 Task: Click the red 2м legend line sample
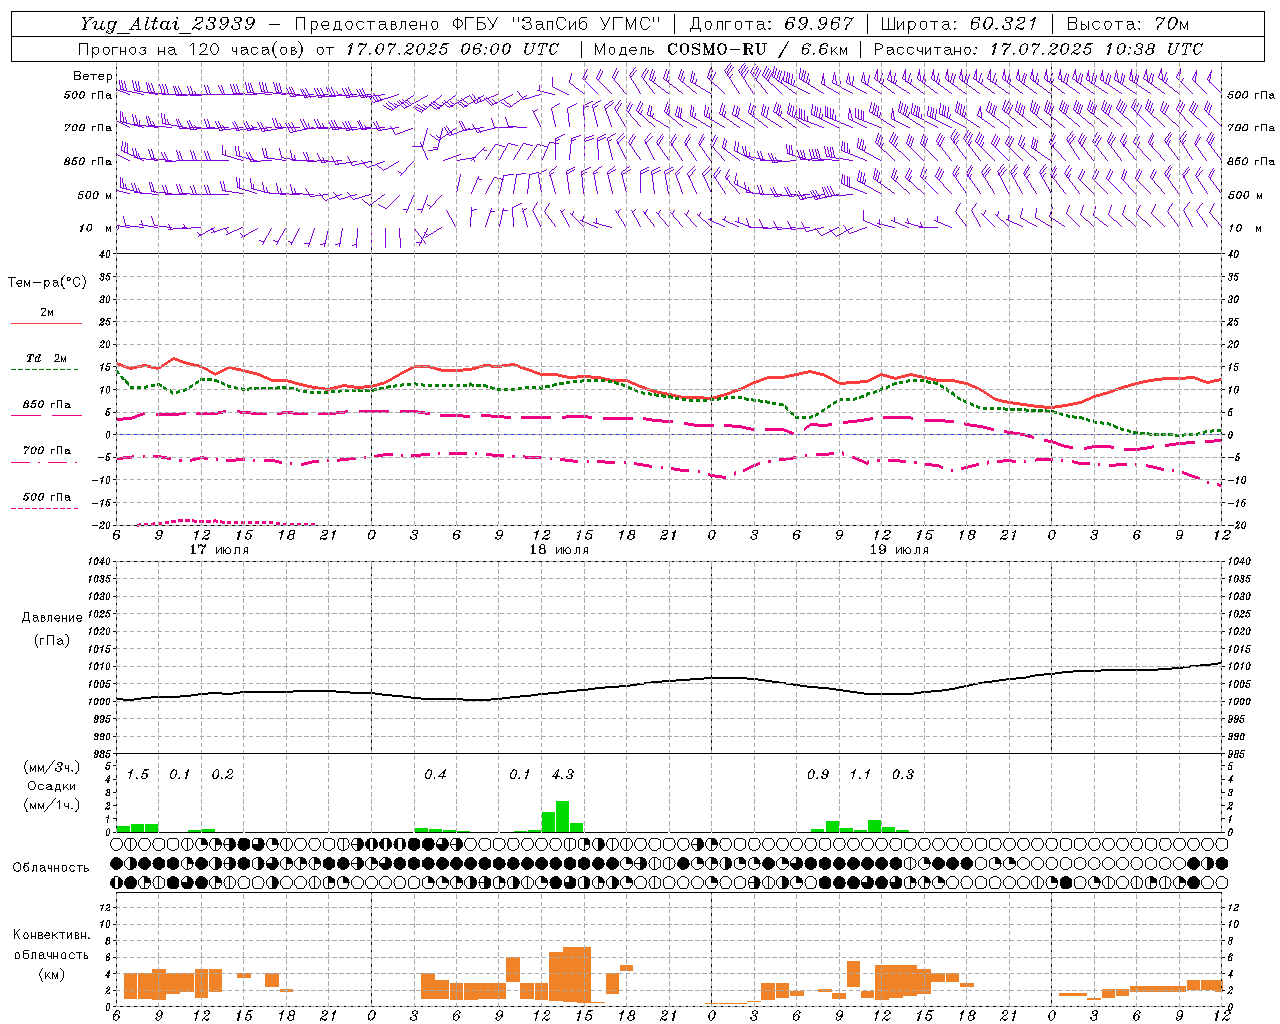[47, 323]
